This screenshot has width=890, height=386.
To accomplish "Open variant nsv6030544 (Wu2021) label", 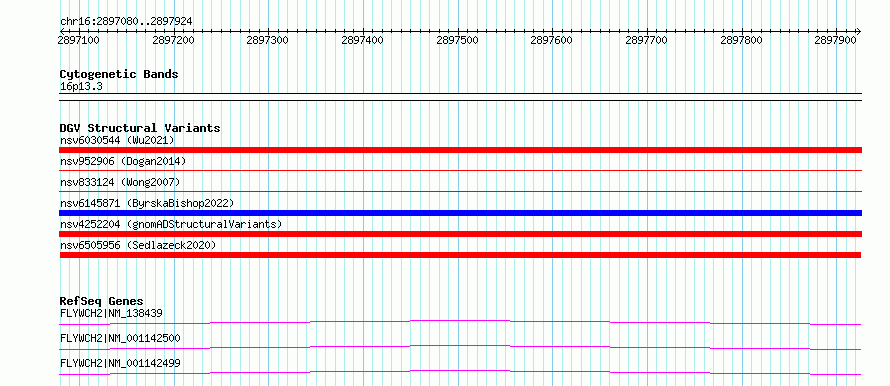I will 117,140.
